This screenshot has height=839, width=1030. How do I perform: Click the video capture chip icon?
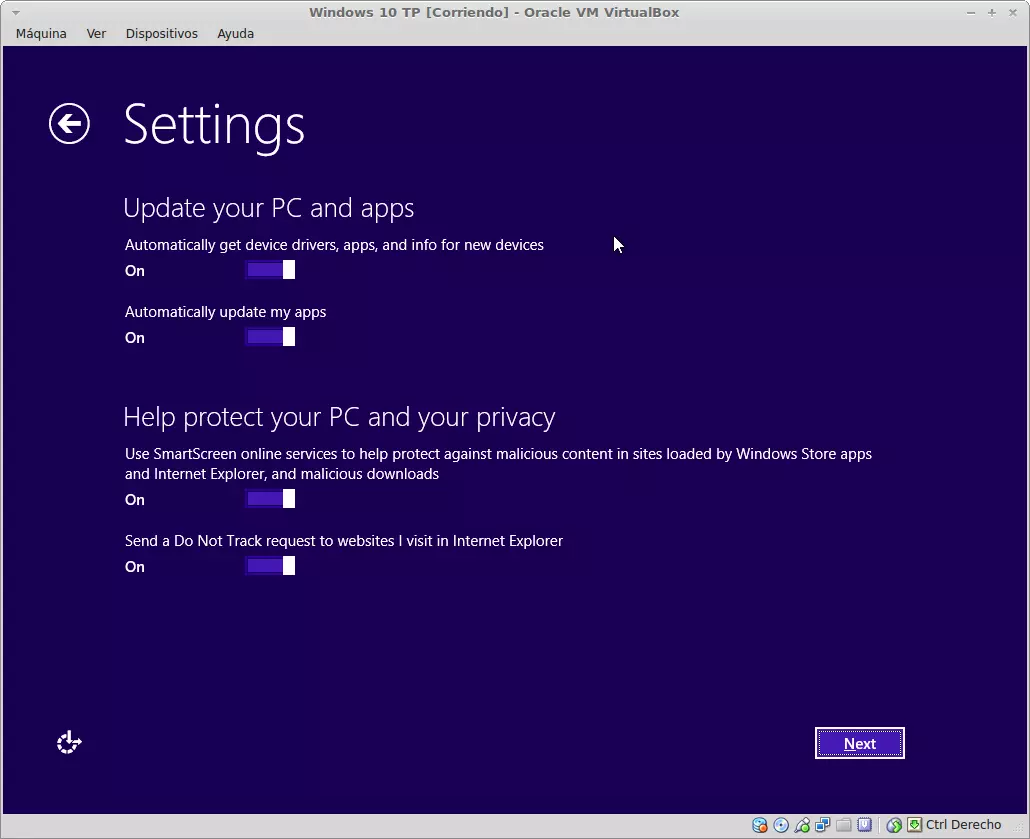[865, 825]
